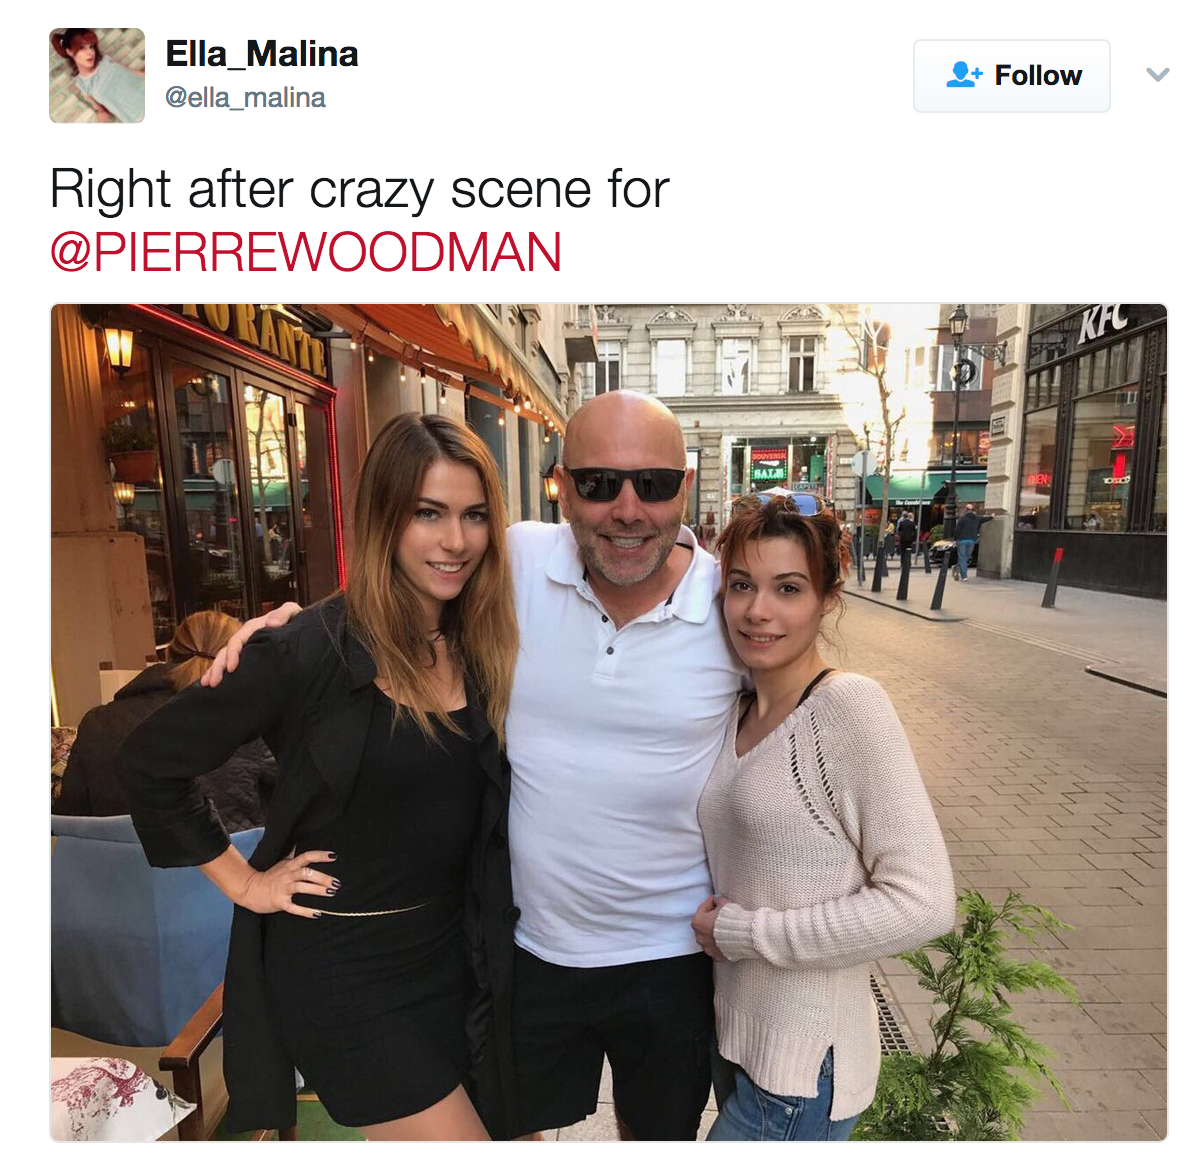Click the sunglasses on the man's face
This screenshot has width=1200, height=1158.
[x=626, y=484]
